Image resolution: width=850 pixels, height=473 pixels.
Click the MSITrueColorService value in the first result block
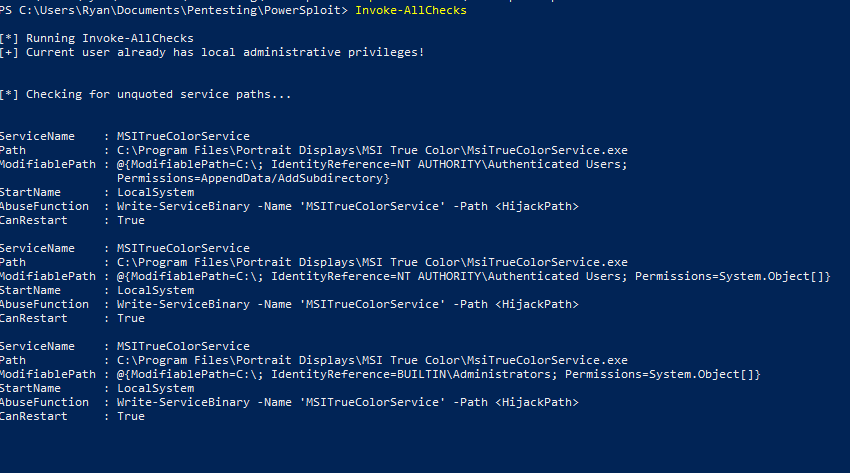click(183, 136)
